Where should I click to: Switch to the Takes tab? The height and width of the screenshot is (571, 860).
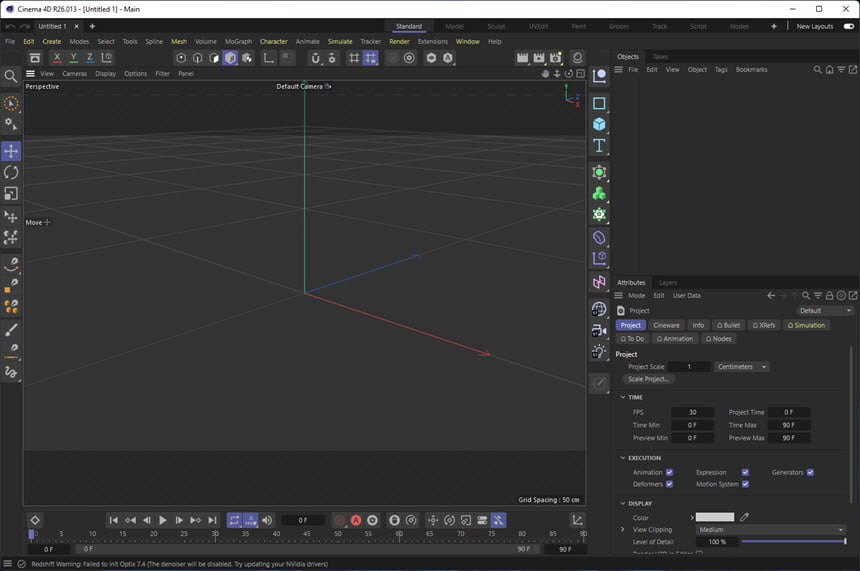660,56
